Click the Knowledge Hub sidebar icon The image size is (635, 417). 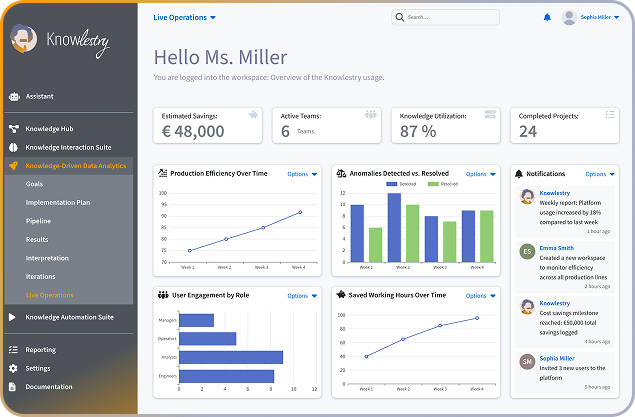click(14, 129)
